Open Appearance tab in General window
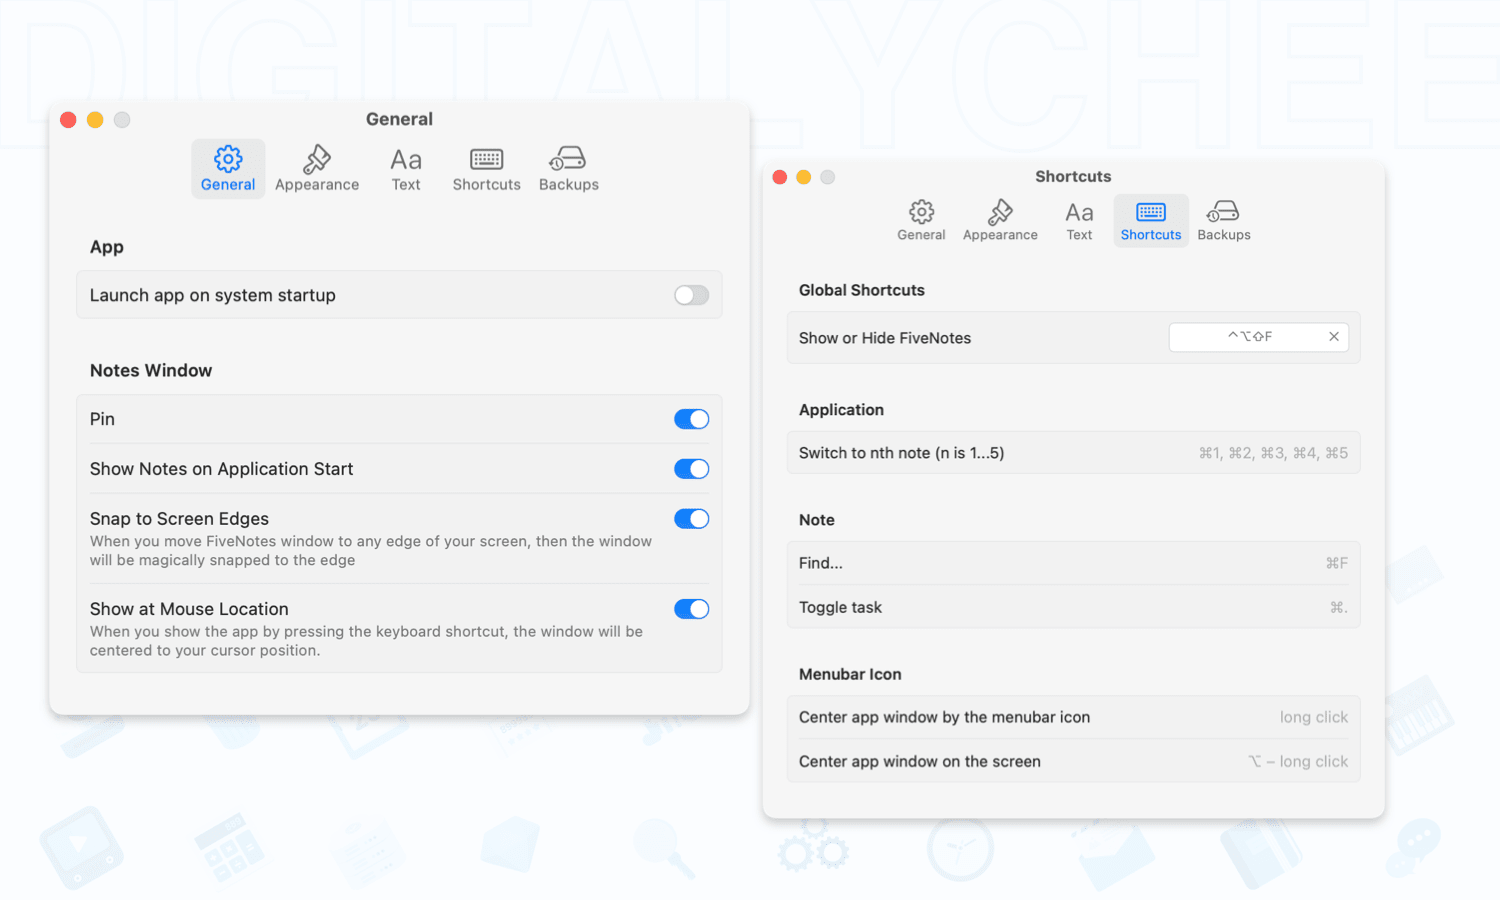The width and height of the screenshot is (1500, 900). point(317,168)
